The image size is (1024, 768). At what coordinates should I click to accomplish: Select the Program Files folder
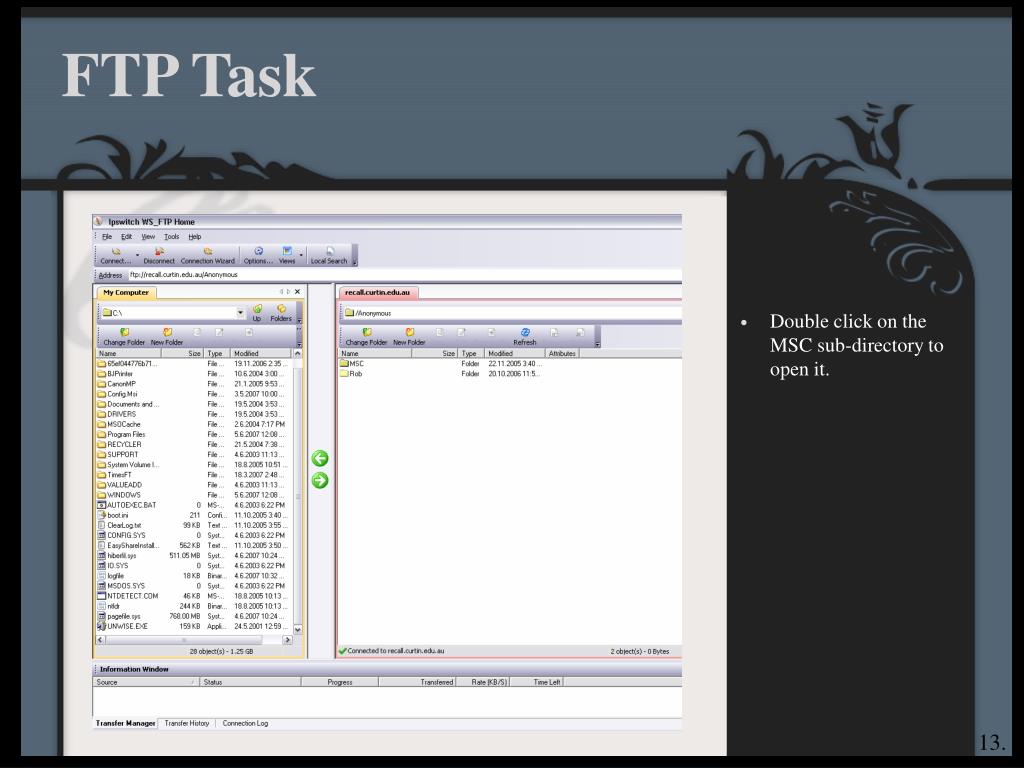tap(121, 434)
